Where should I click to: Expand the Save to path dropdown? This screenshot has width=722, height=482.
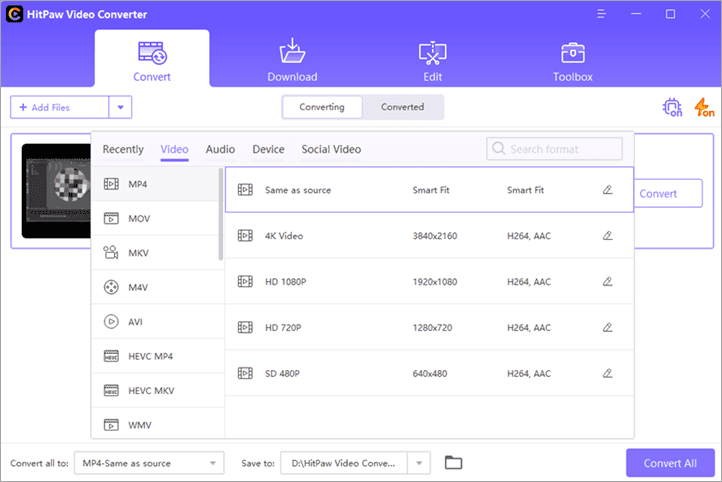tap(421, 463)
